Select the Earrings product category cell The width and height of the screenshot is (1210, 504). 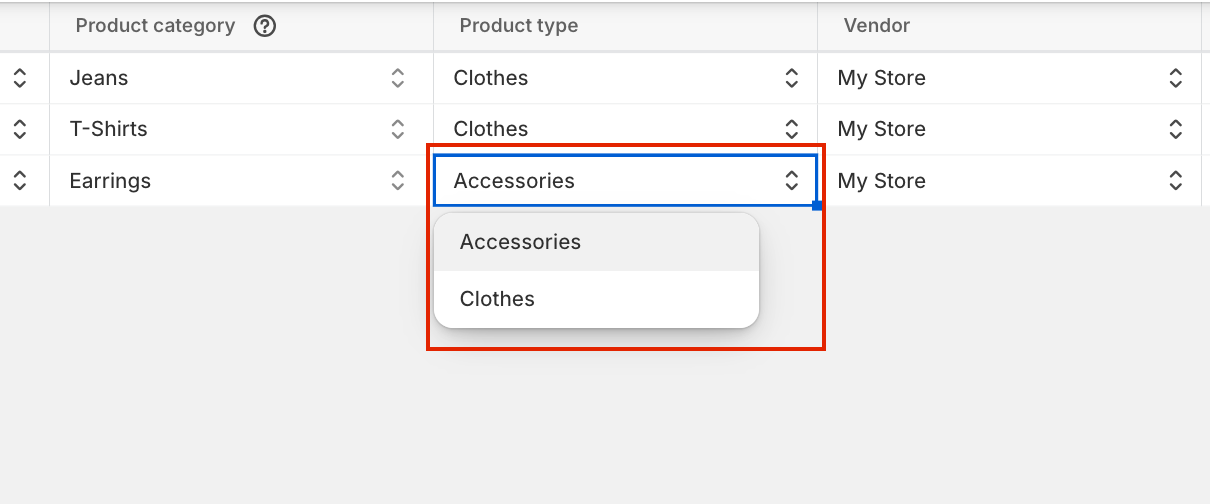pos(241,181)
